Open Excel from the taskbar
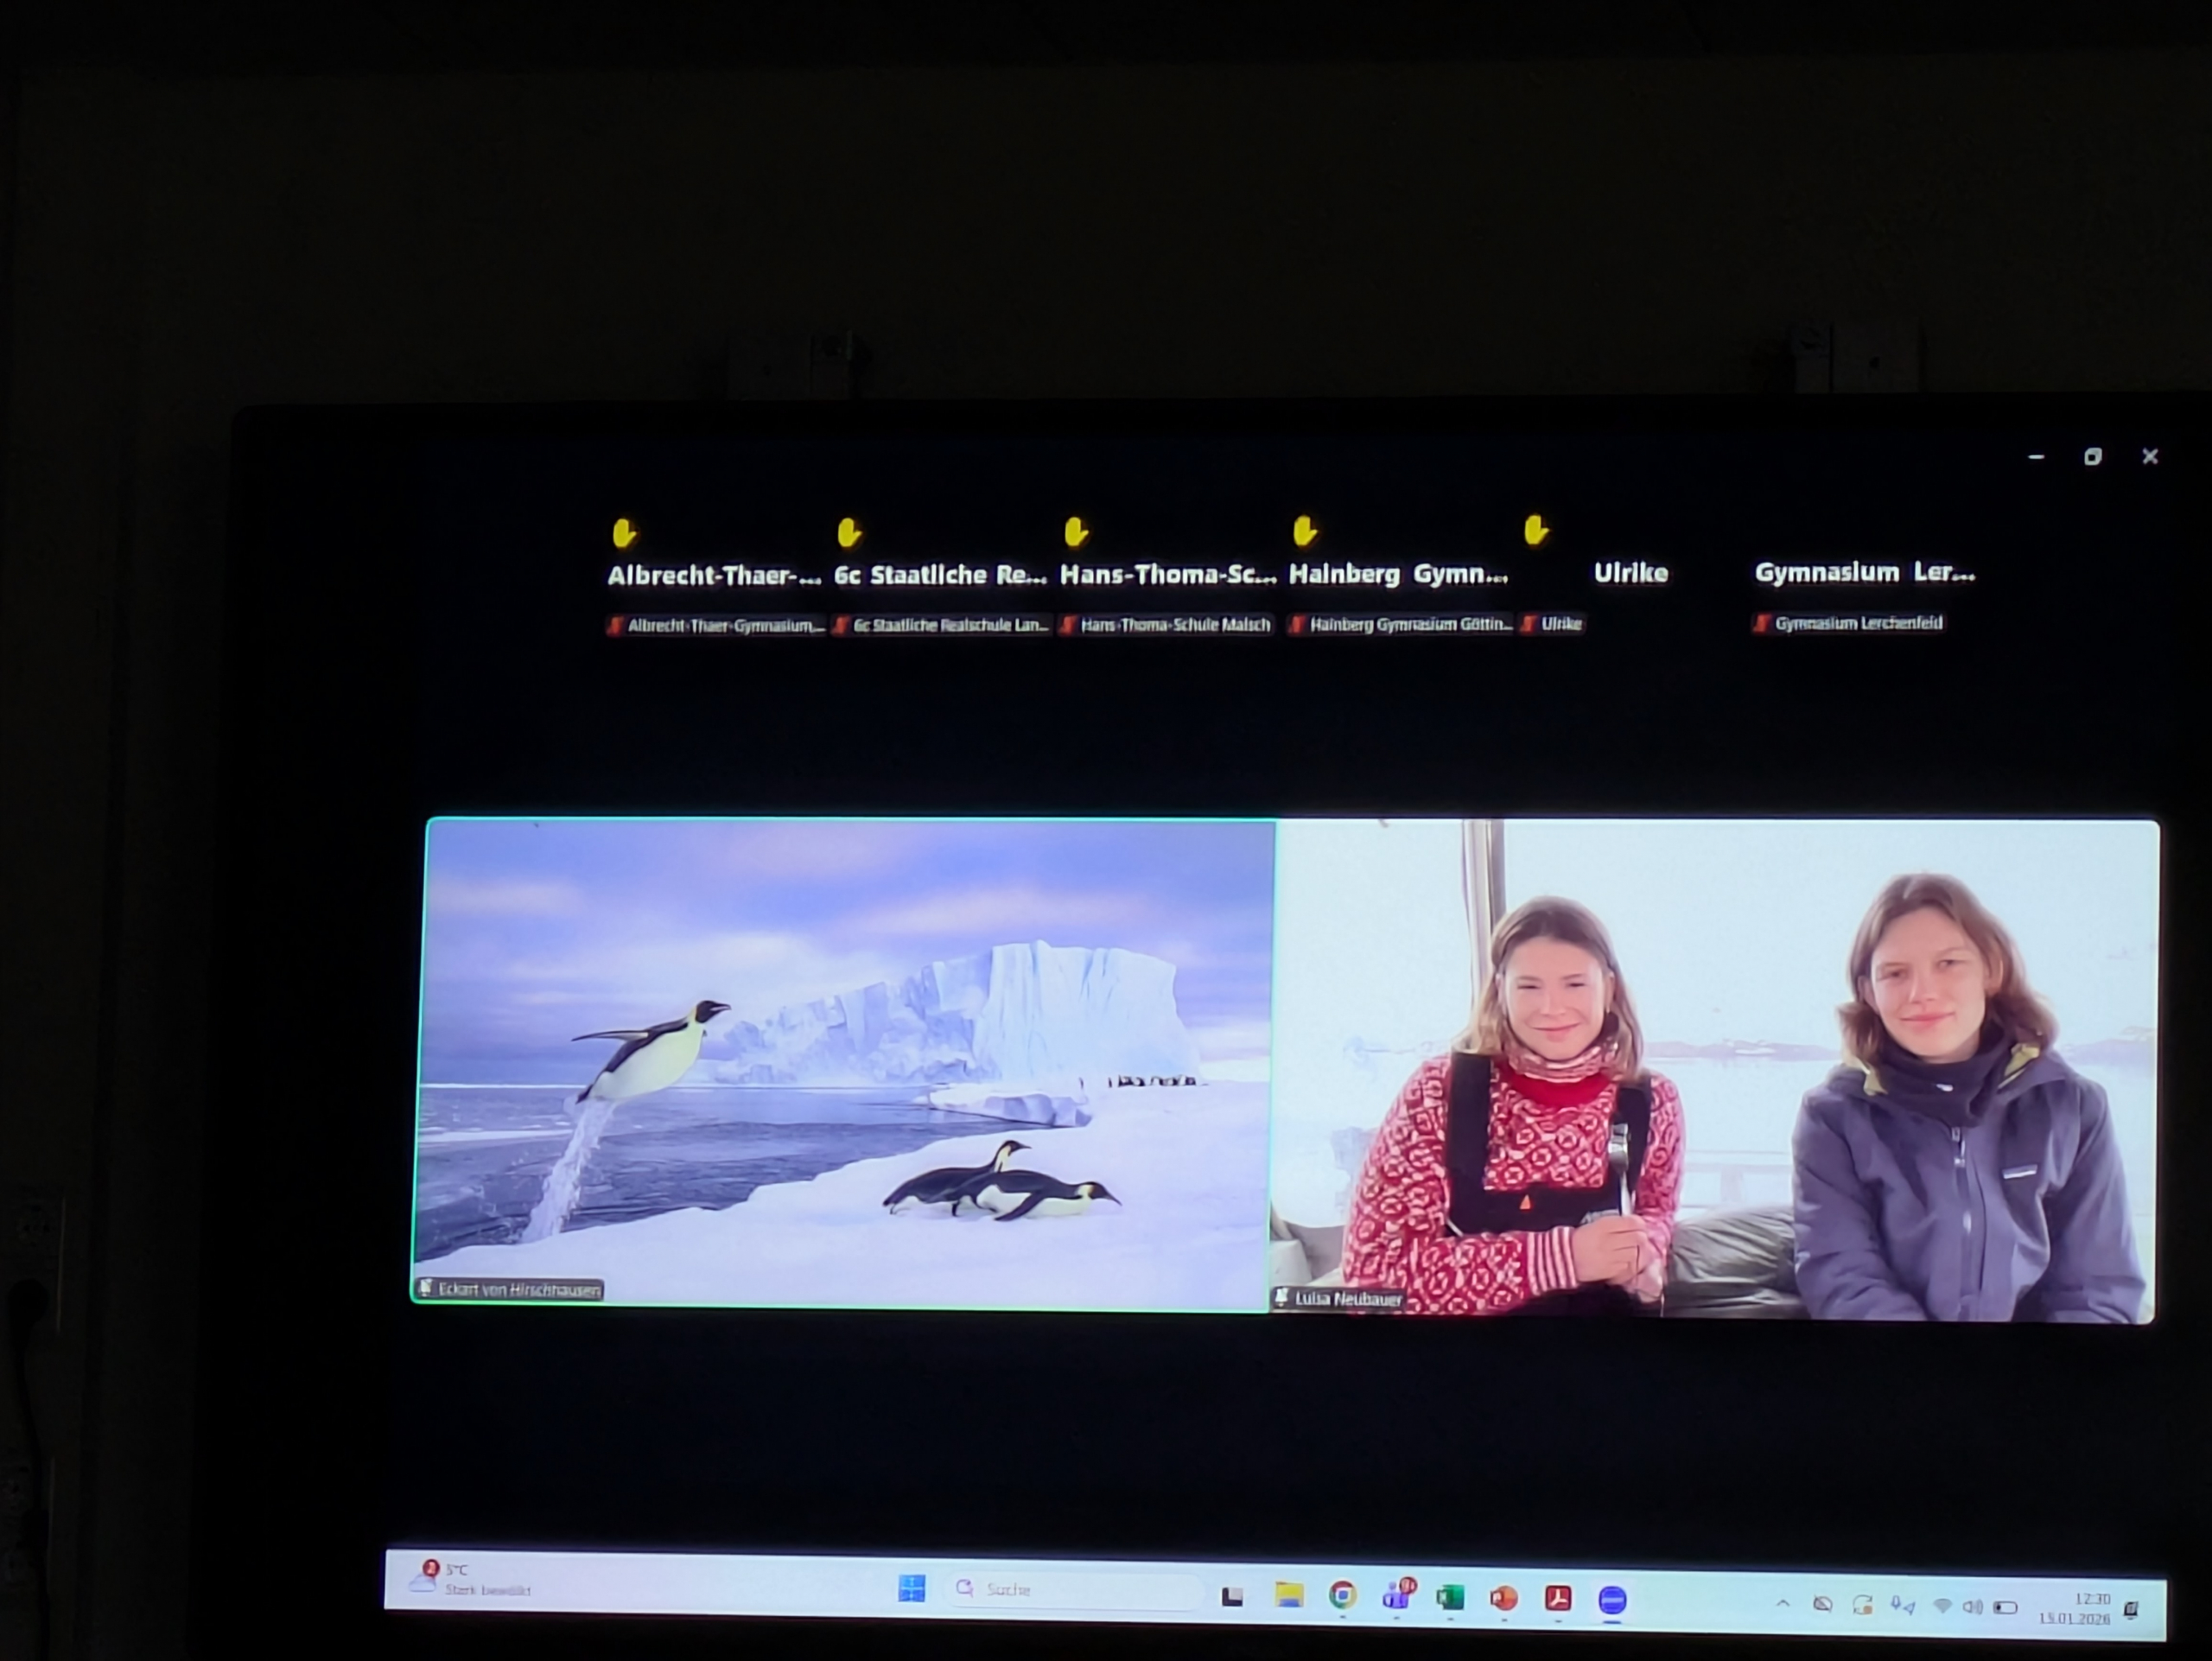Image resolution: width=2212 pixels, height=1661 pixels. point(1450,1598)
